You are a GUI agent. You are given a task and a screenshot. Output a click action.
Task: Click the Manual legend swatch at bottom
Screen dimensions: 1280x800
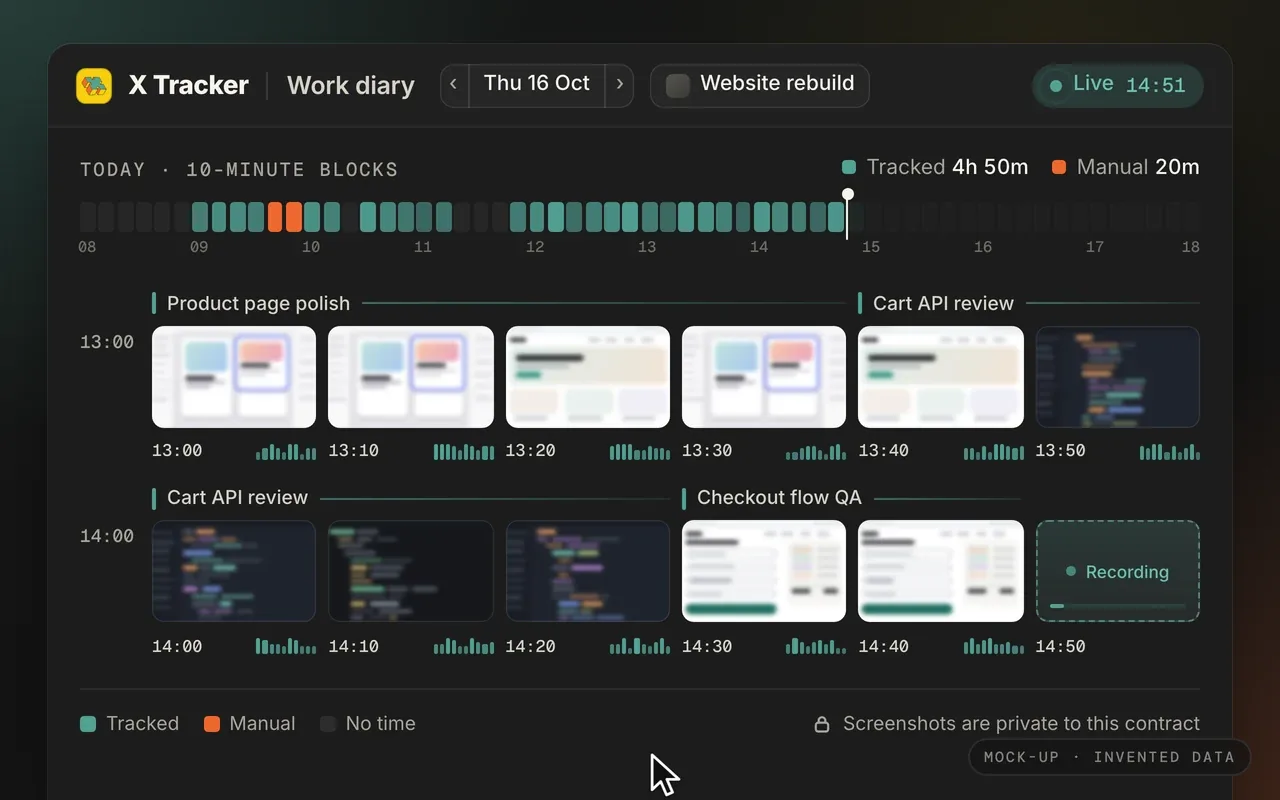[x=212, y=724]
